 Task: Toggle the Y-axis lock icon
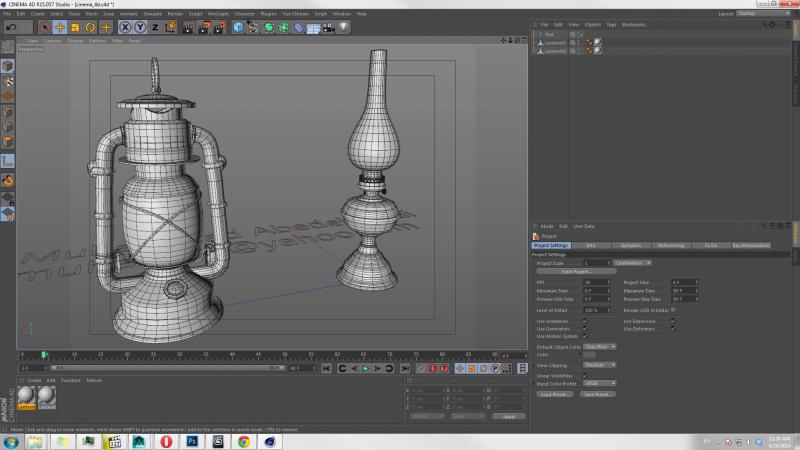[x=140, y=27]
